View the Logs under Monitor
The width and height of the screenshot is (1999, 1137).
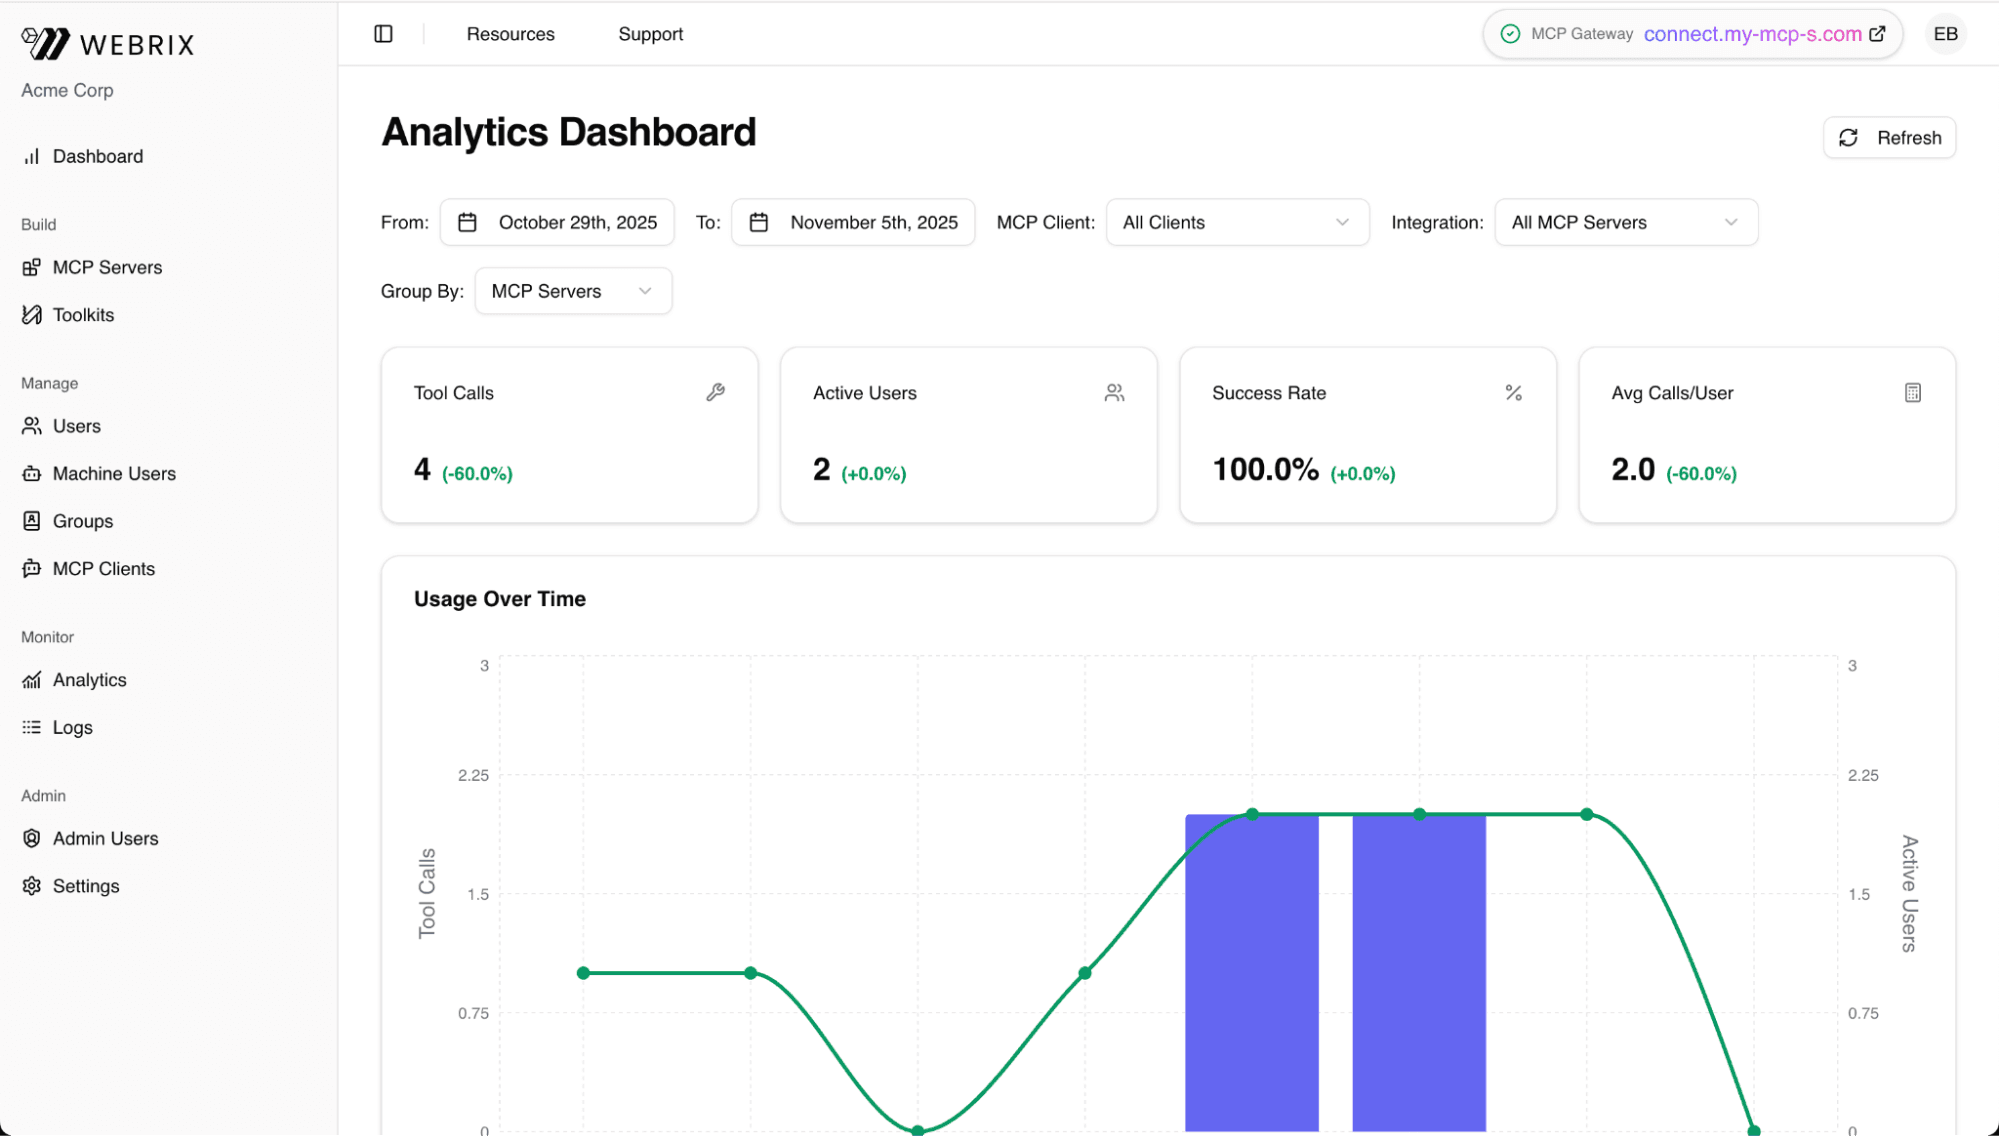click(x=72, y=727)
